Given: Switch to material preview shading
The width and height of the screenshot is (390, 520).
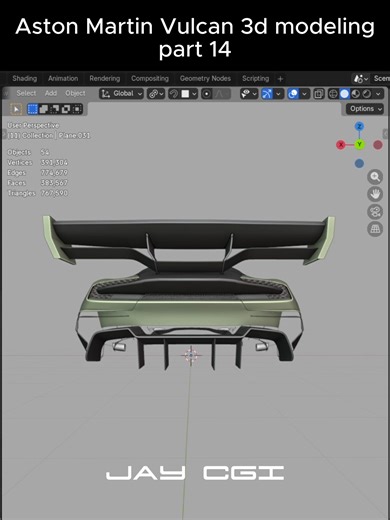Looking at the screenshot, I should tap(355, 94).
